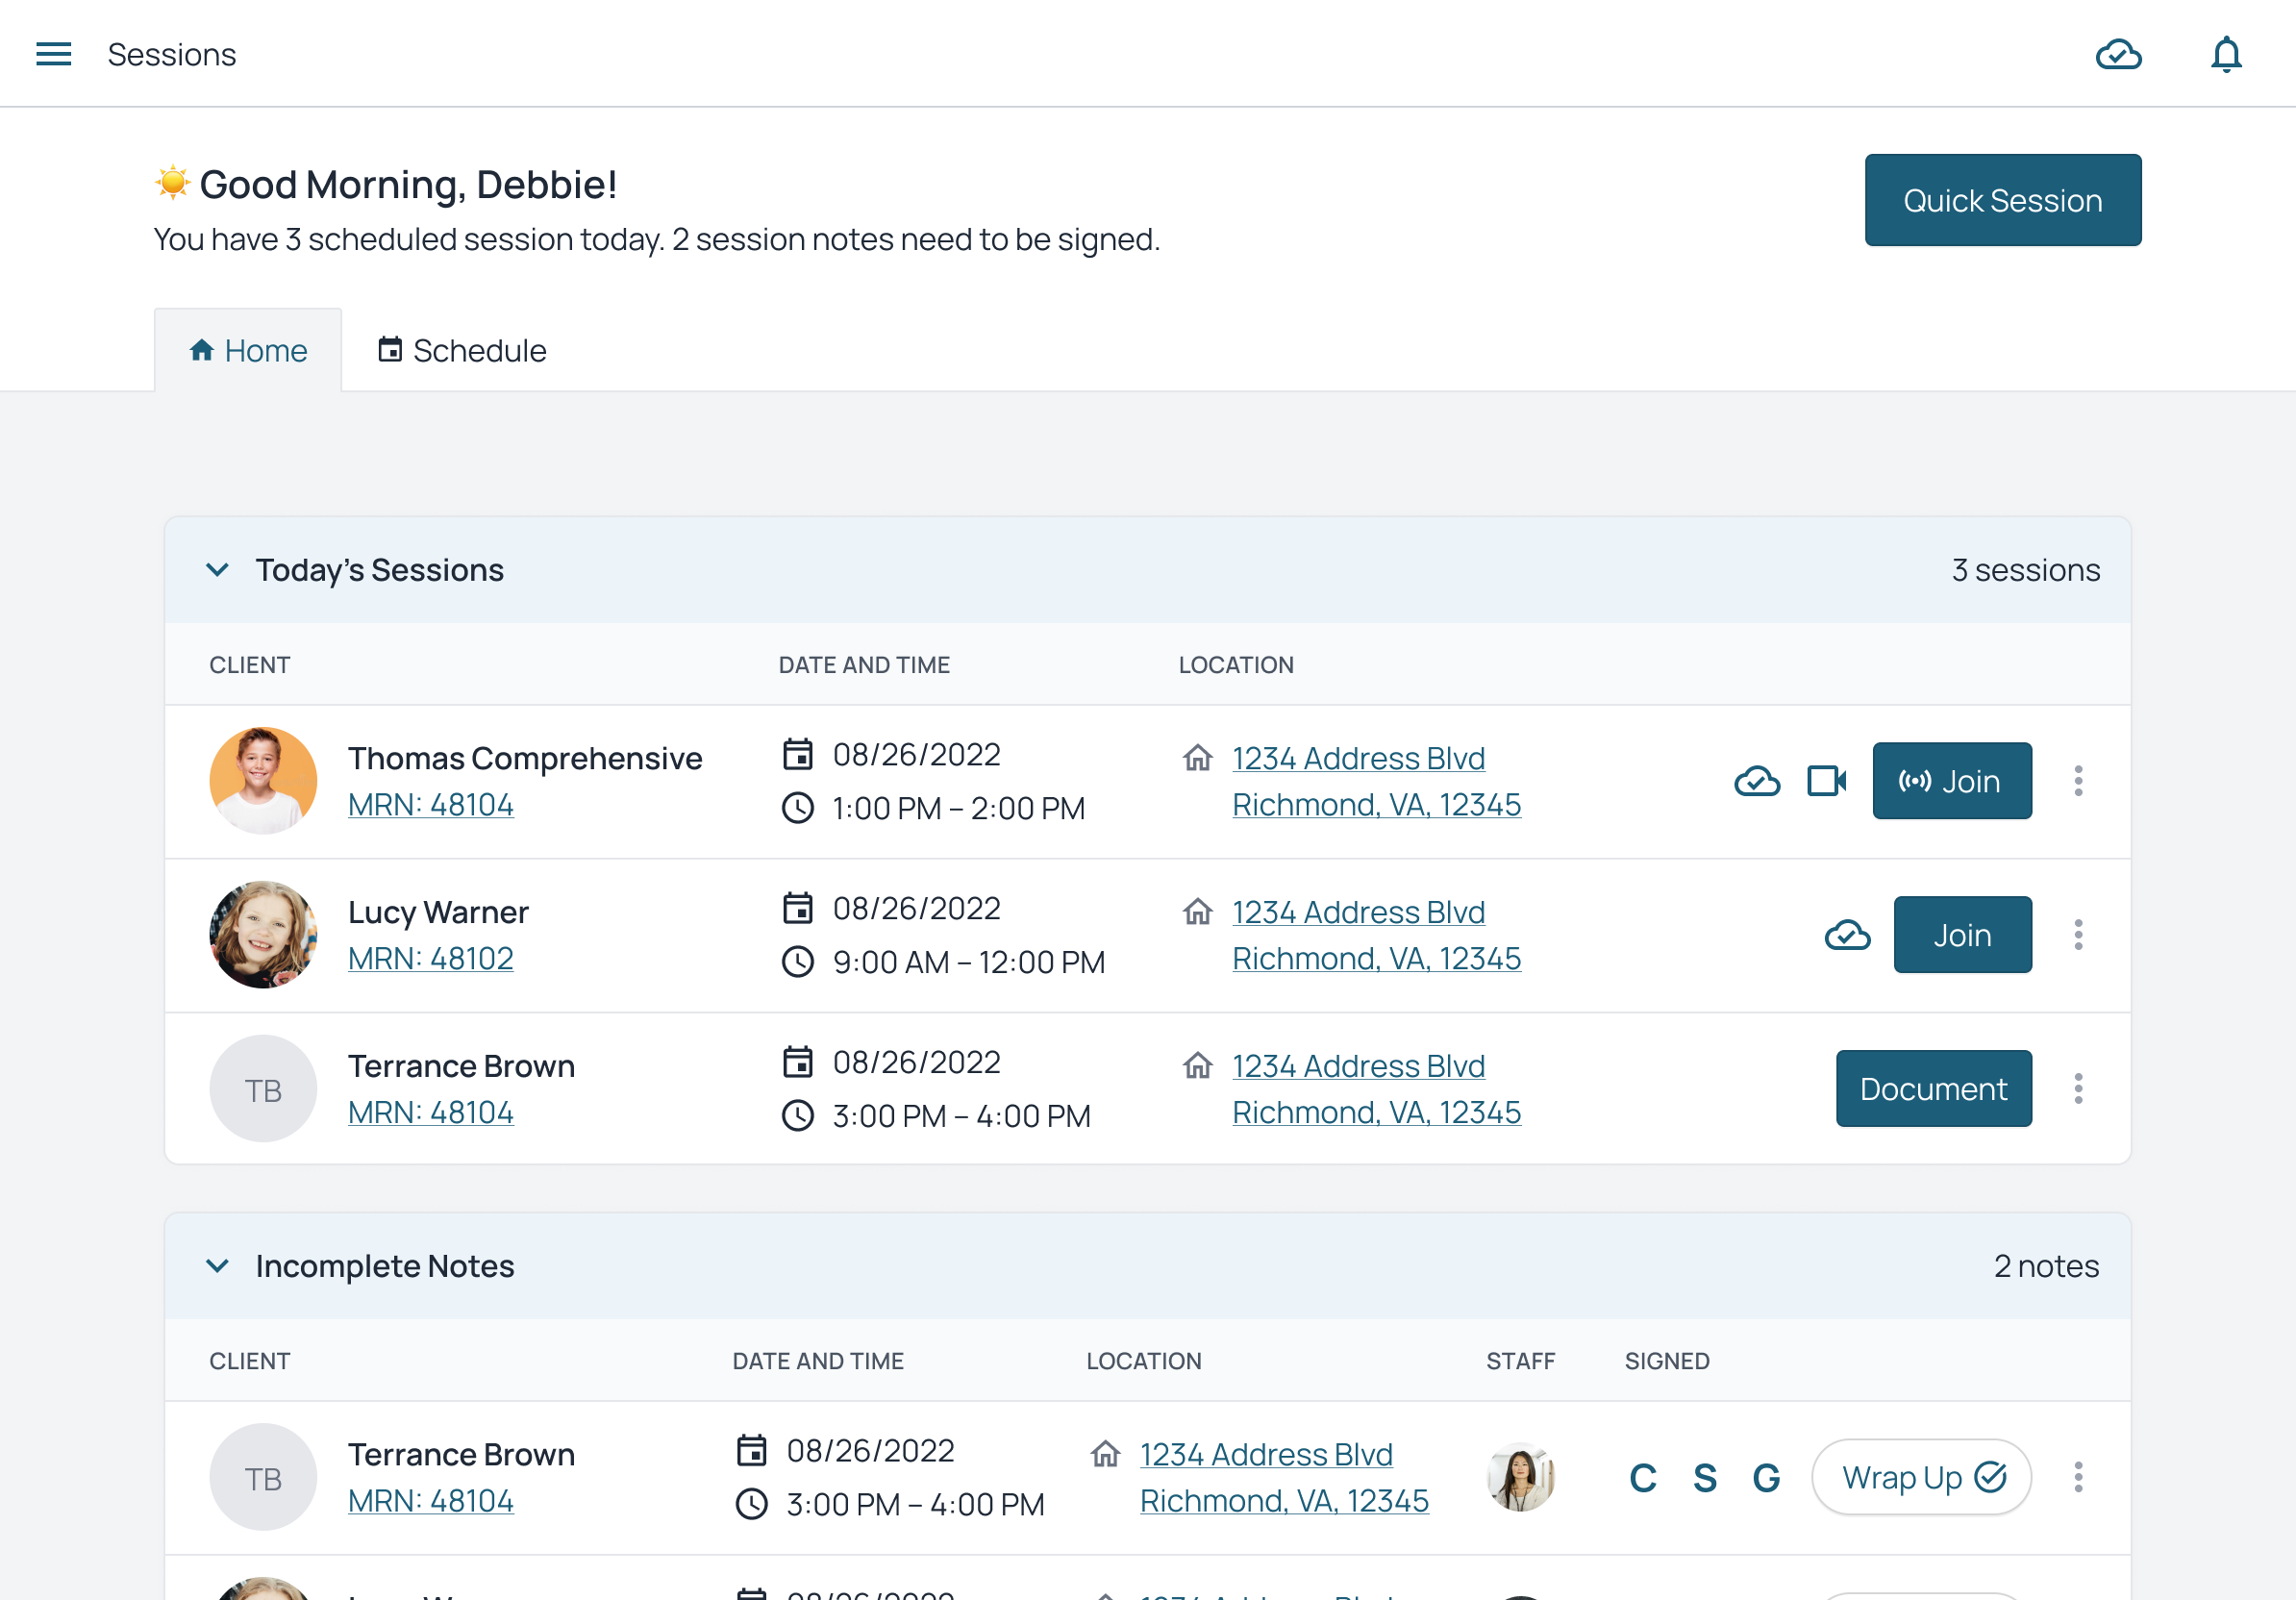Image resolution: width=2296 pixels, height=1600 pixels.
Task: Open Terrance Brown's address link in Today's Sessions
Action: tap(1376, 1090)
